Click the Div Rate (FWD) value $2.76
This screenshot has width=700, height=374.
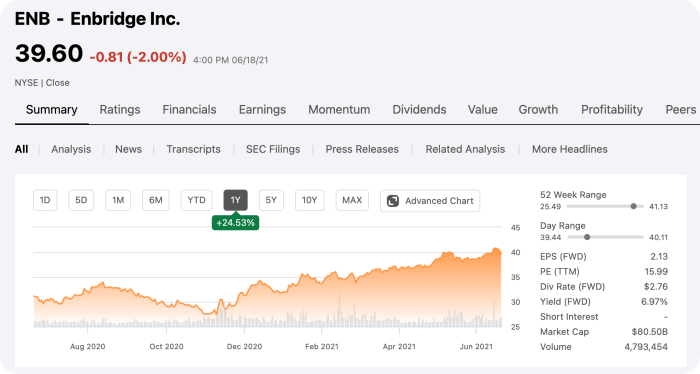(656, 287)
